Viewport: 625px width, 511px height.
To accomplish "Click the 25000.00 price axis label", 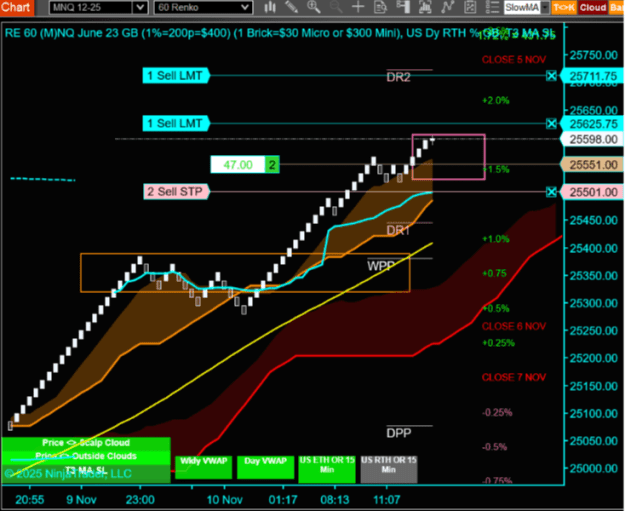I will click(x=594, y=468).
